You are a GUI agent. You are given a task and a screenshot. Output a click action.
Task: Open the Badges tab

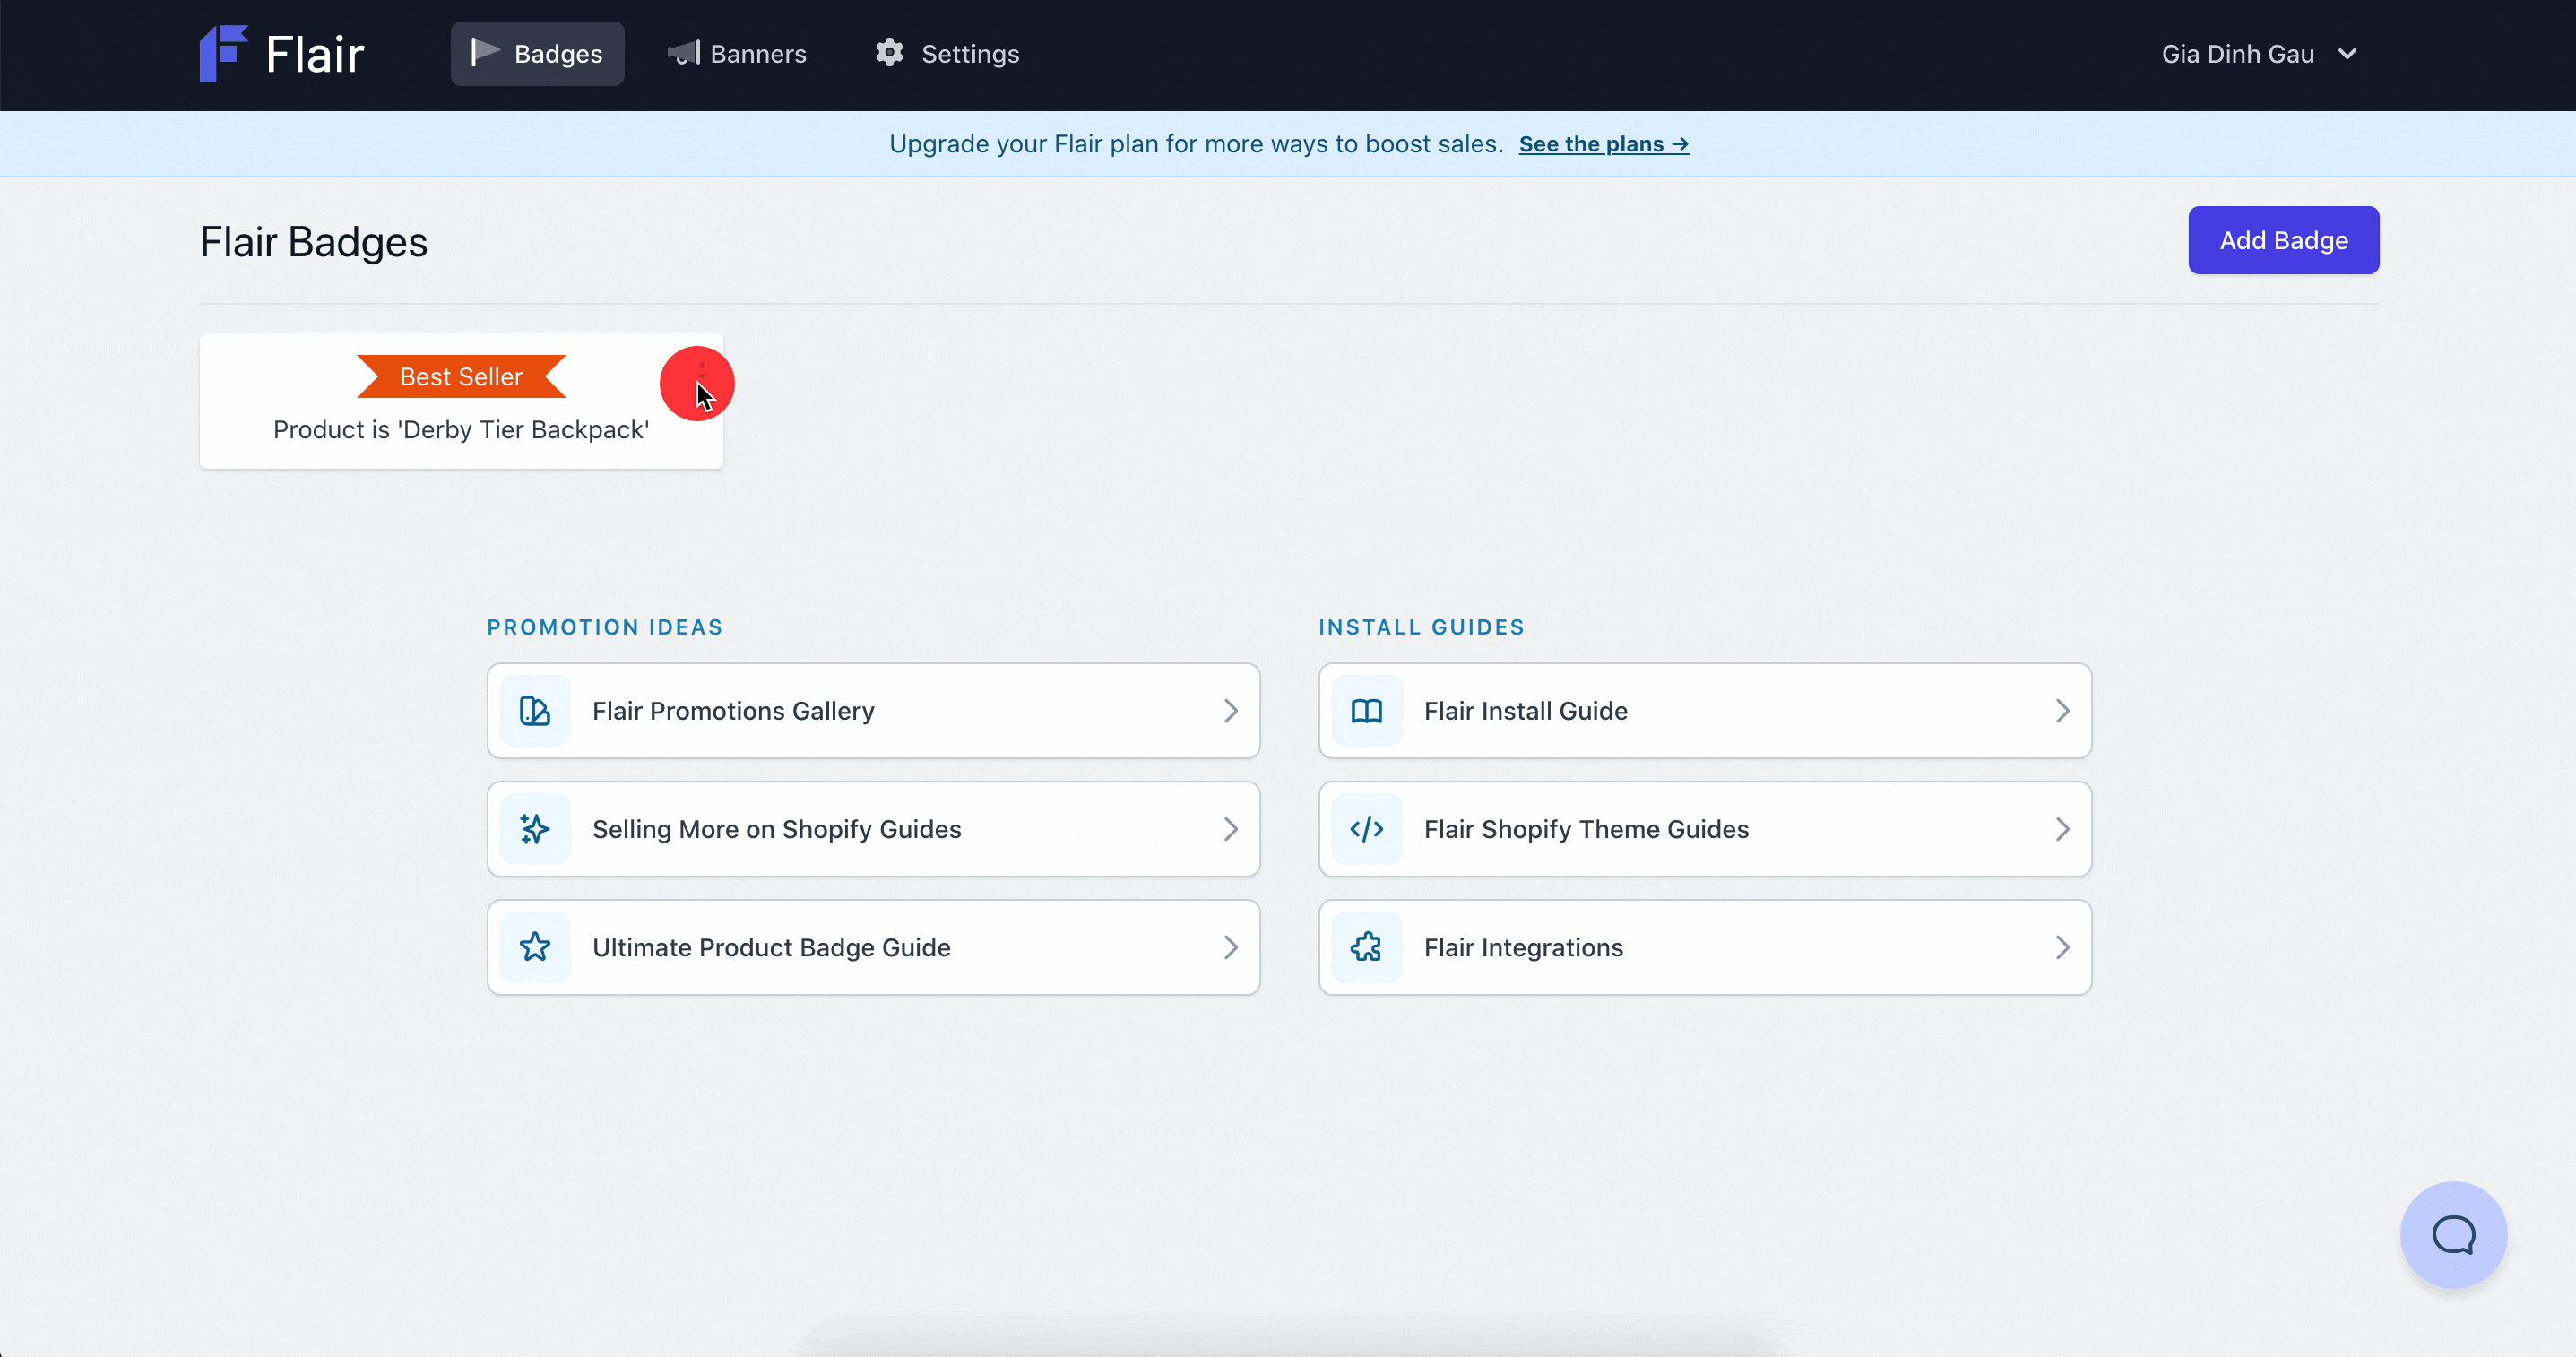point(537,54)
